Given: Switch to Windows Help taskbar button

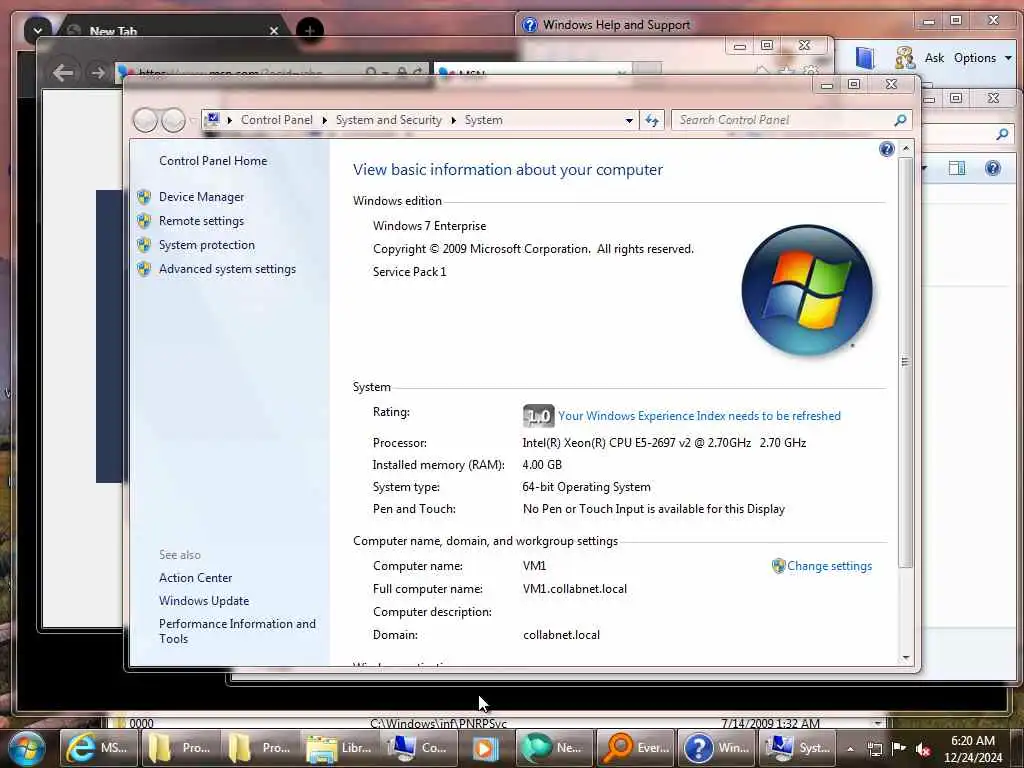Looking at the screenshot, I should coord(716,748).
